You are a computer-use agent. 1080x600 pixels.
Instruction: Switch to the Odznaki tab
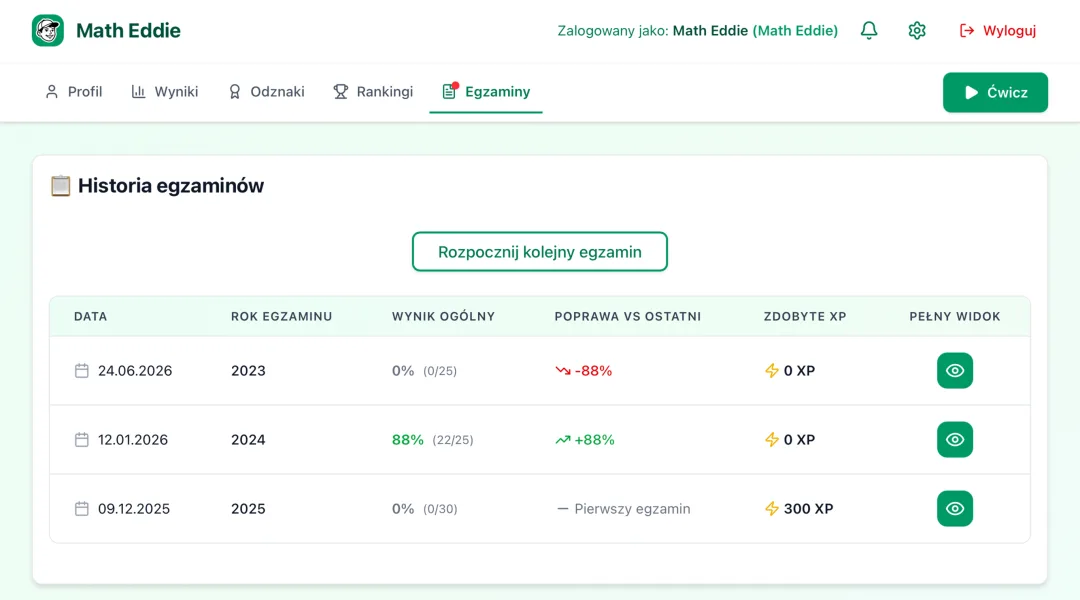point(266,92)
